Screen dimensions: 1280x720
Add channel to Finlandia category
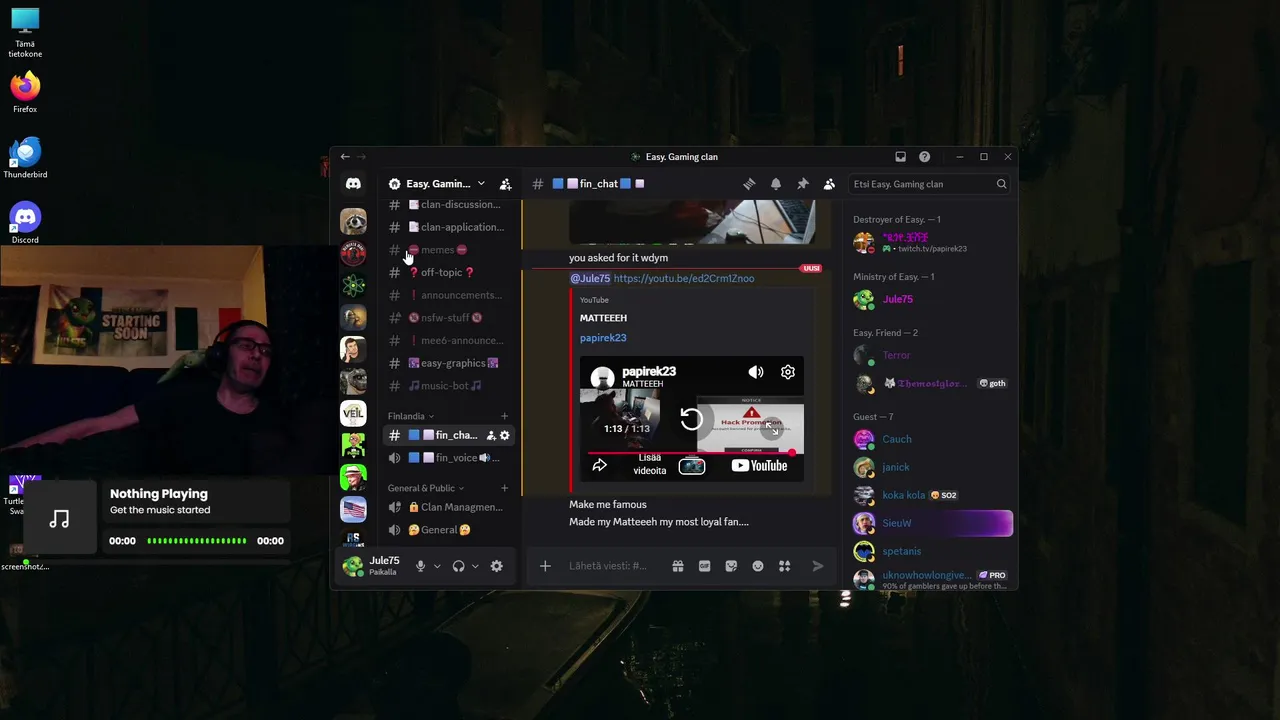(x=504, y=416)
